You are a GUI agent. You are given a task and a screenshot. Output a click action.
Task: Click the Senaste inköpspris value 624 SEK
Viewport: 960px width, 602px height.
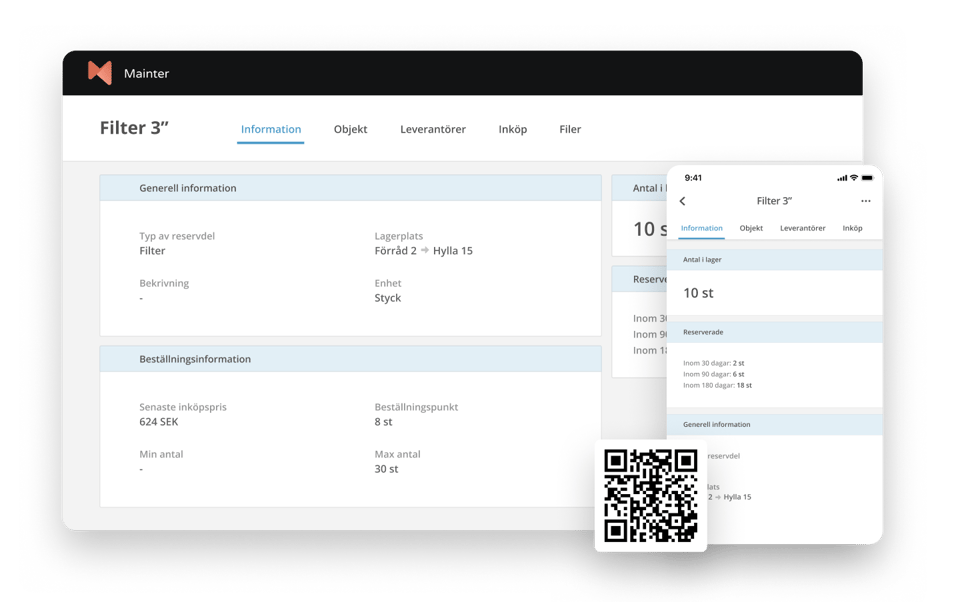tap(158, 422)
